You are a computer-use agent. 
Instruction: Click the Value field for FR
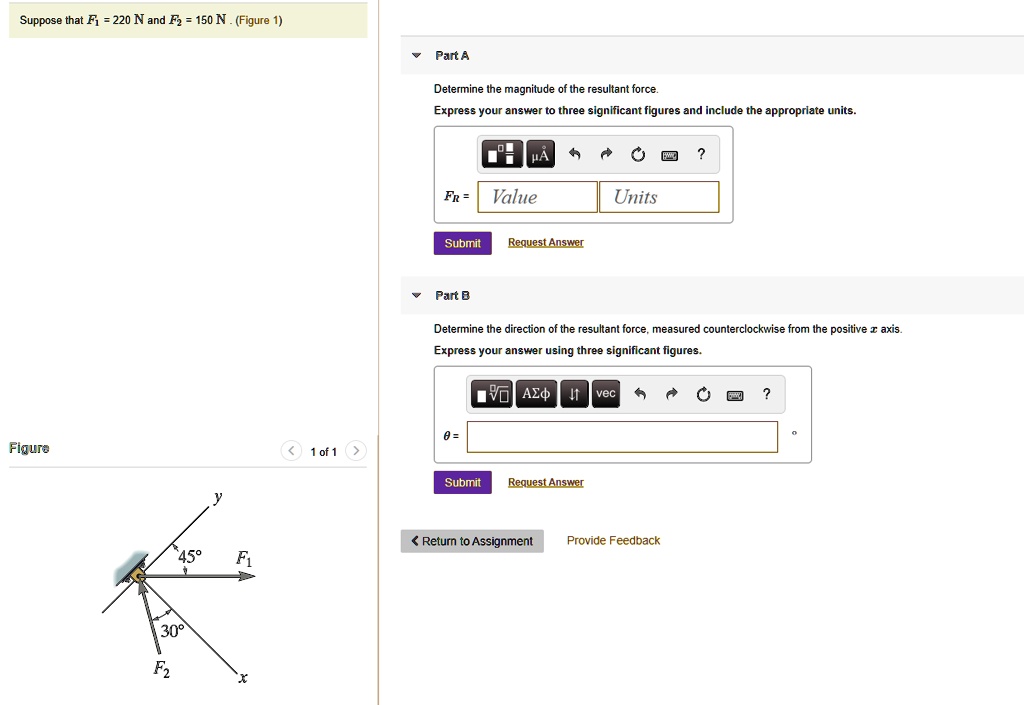(536, 196)
